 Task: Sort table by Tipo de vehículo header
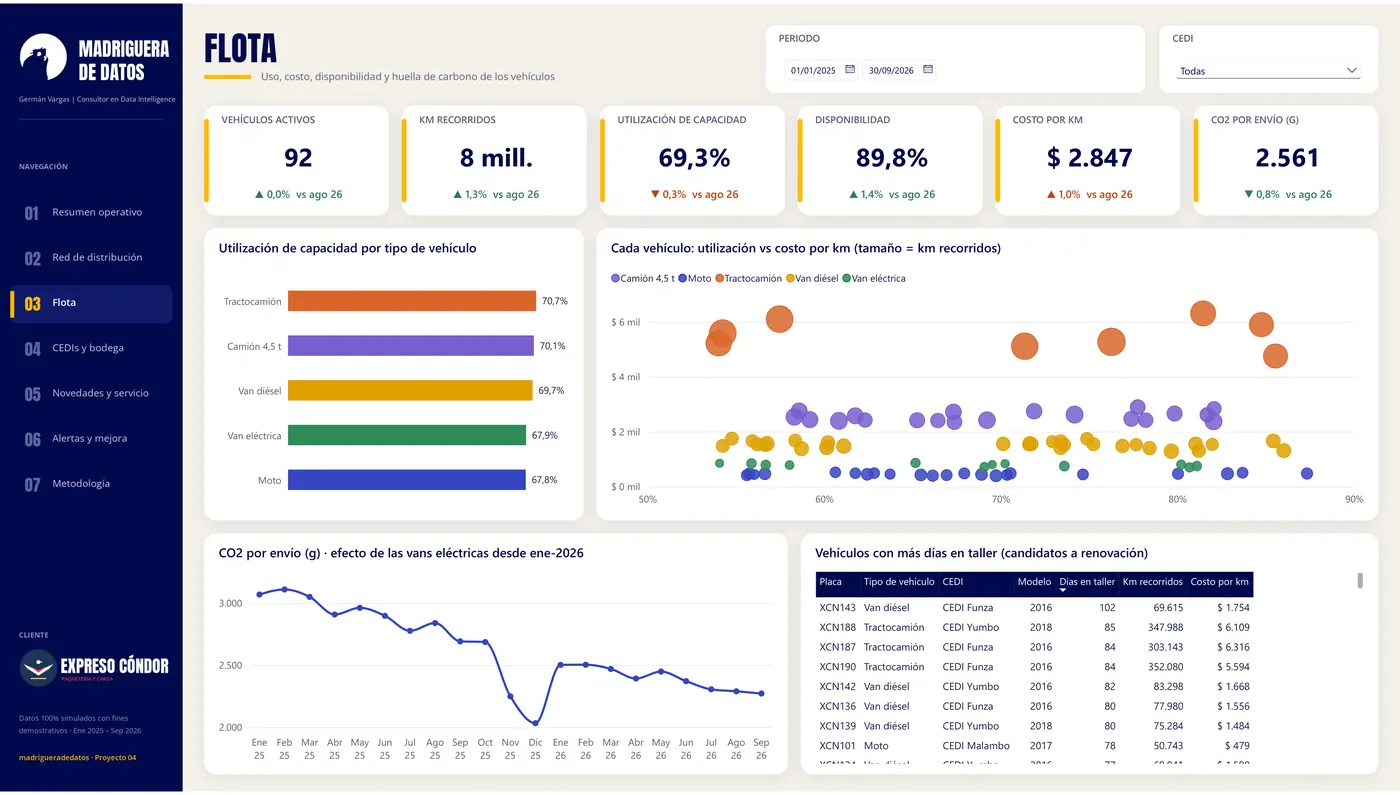(x=899, y=582)
